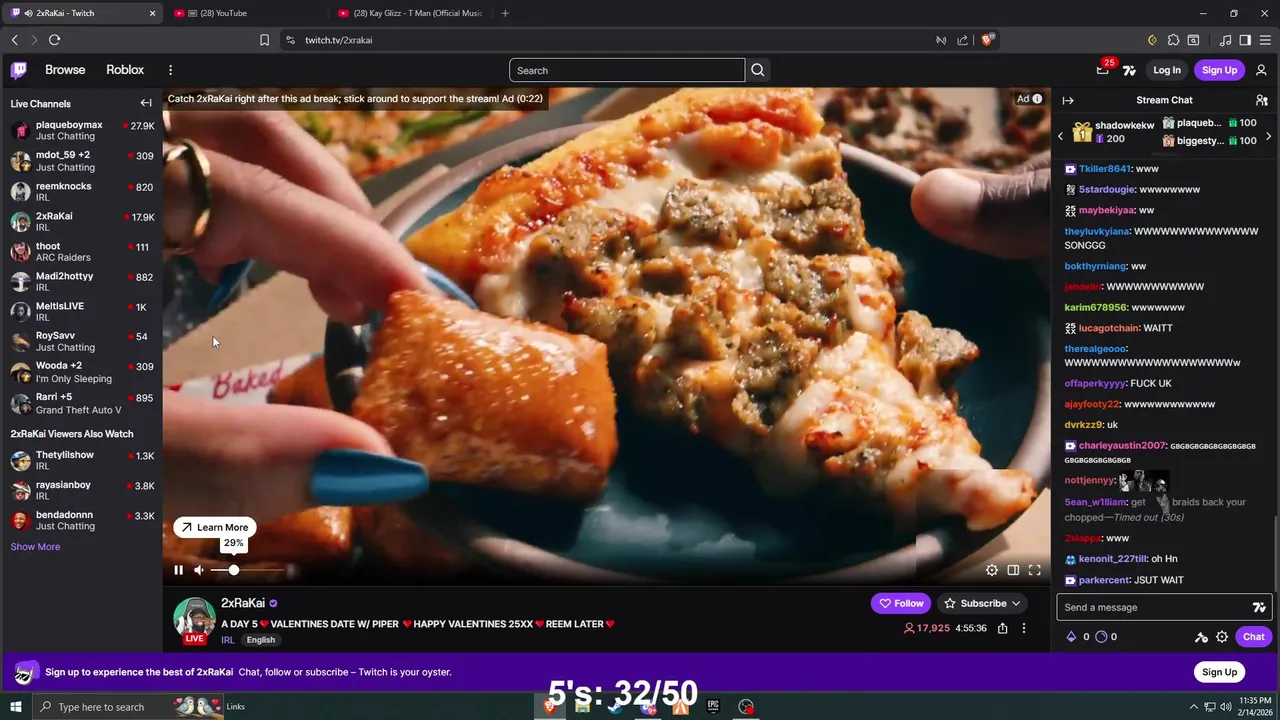Show next gift leaderboard entry
This screenshot has width=1280, height=720.
[x=1268, y=136]
